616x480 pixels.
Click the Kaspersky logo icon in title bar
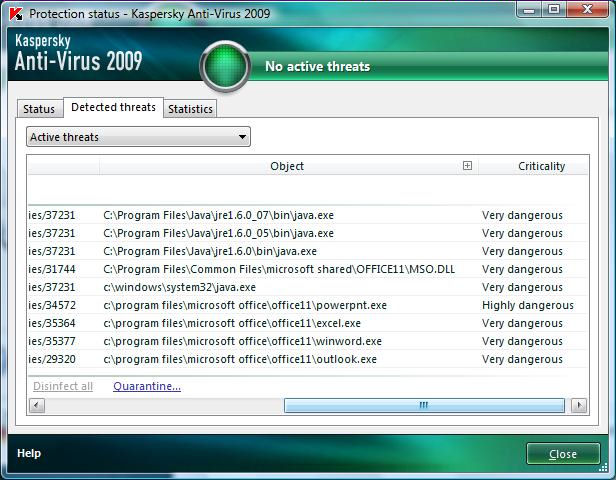[x=16, y=14]
